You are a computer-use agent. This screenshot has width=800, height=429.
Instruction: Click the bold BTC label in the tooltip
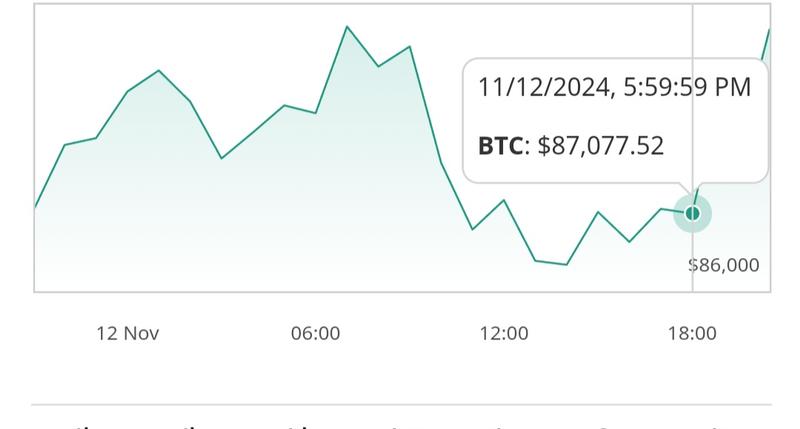coord(500,146)
